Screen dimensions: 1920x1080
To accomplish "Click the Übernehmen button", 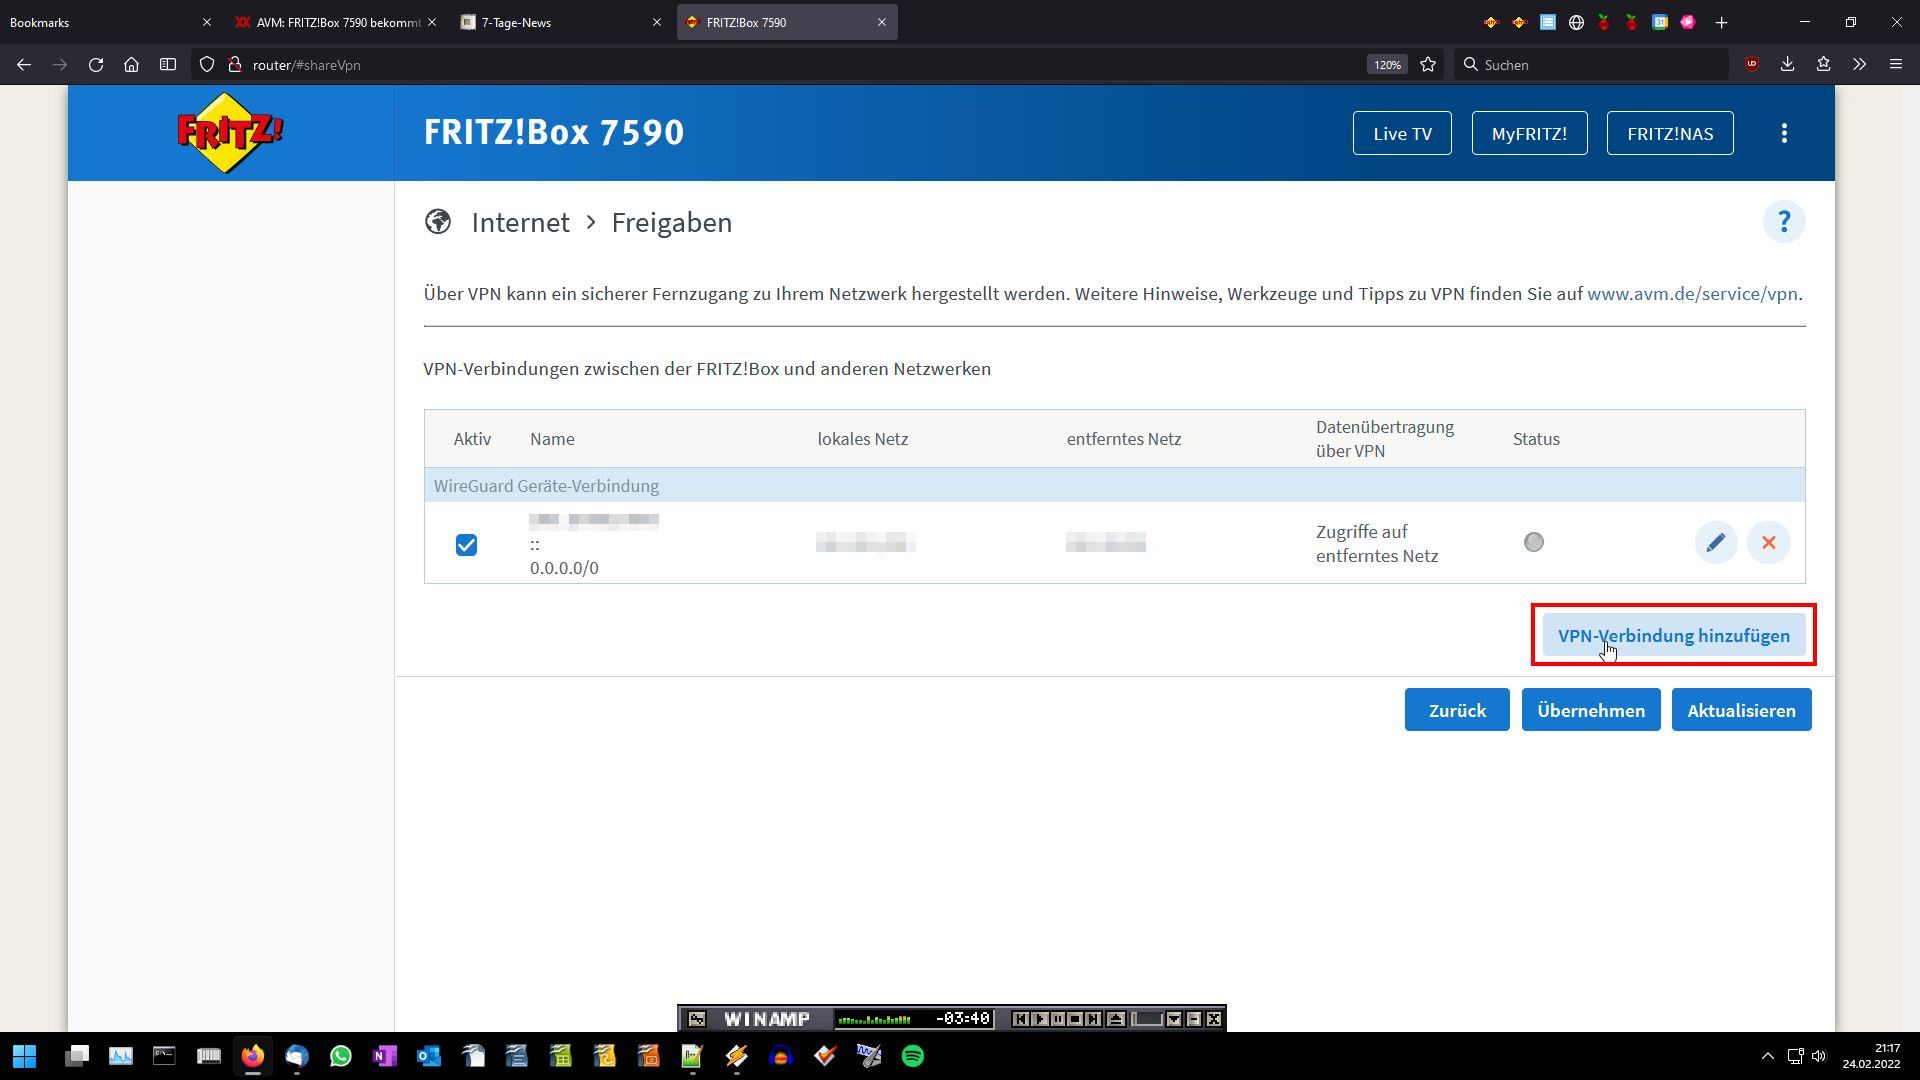I will [x=1591, y=710].
